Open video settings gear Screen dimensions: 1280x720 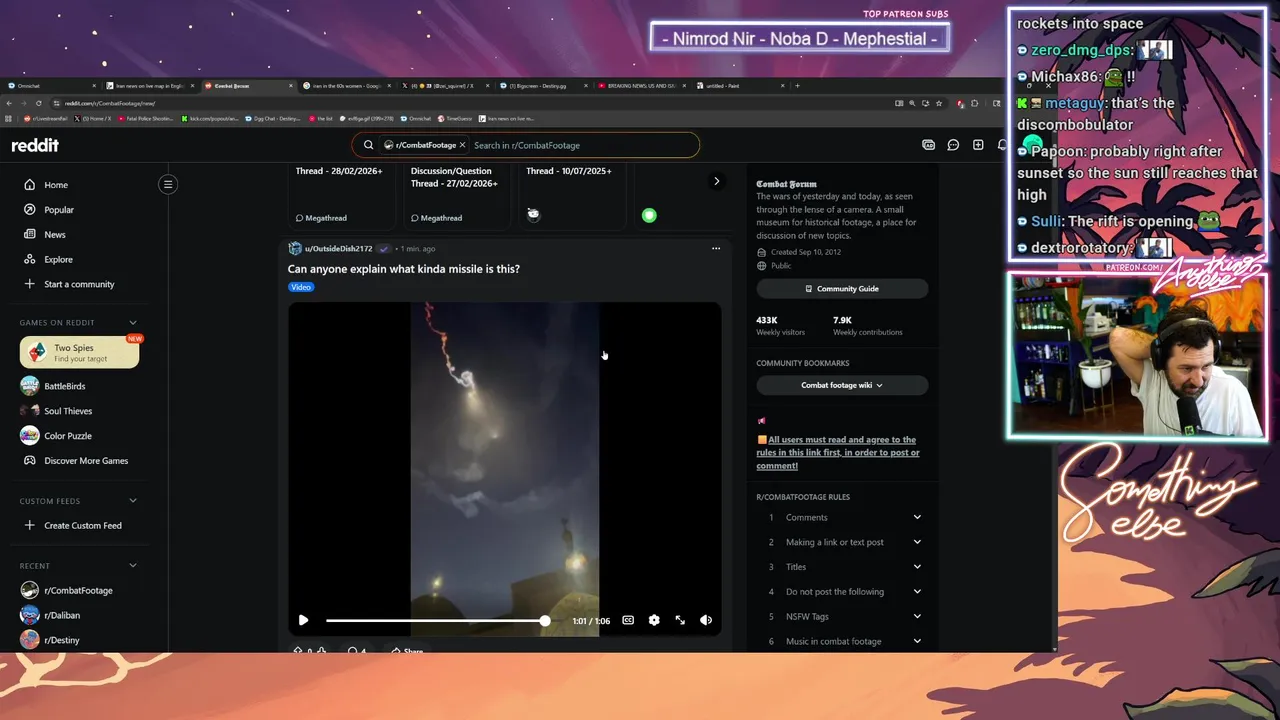point(654,620)
